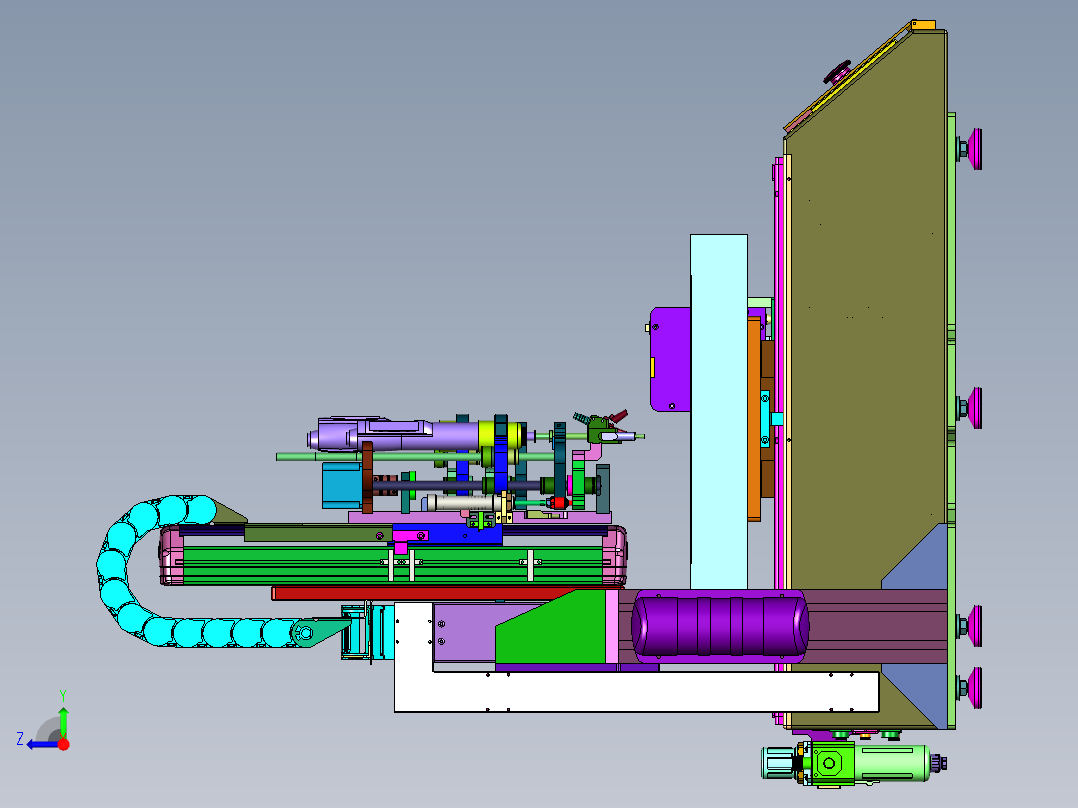The width and height of the screenshot is (1078, 808).
Task: Click the green Y axis arrow on triad
Action: 63,719
